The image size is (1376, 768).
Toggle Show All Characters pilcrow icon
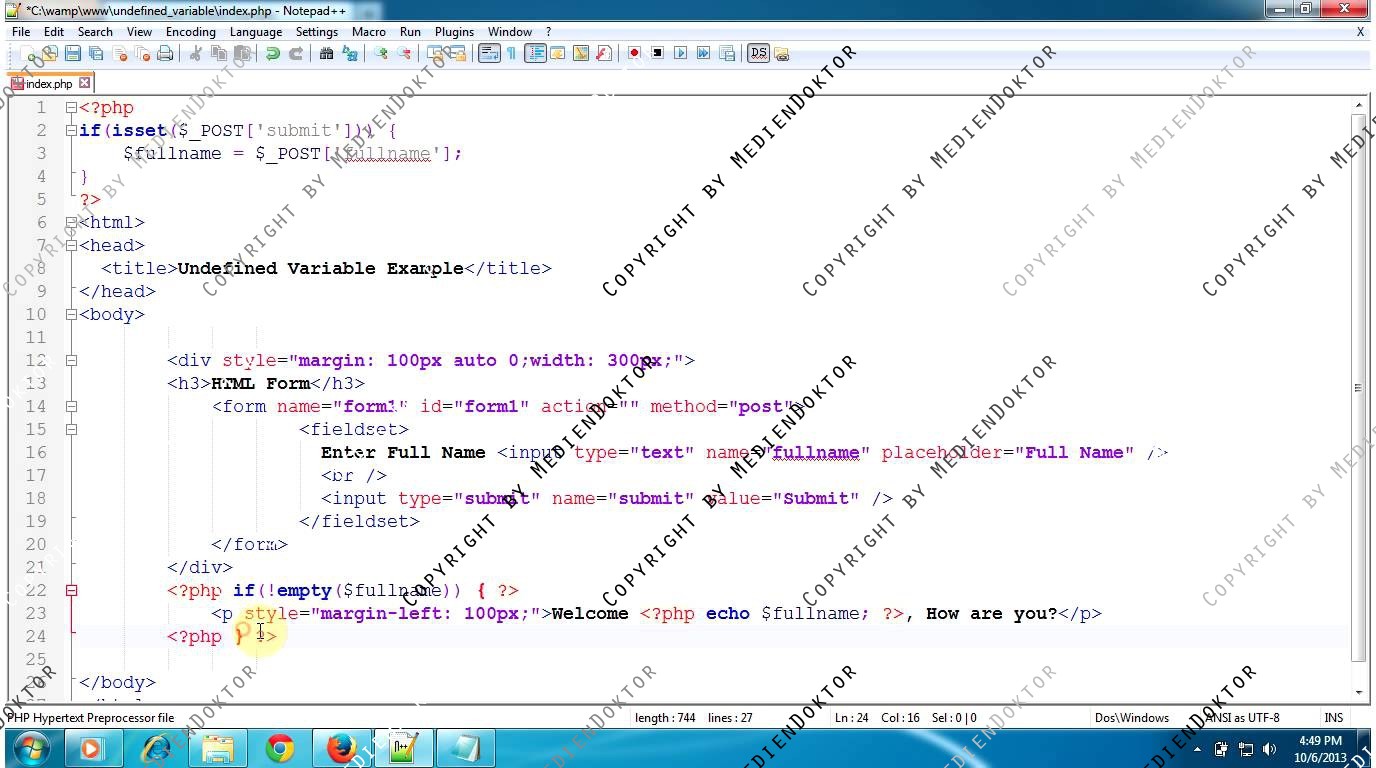pyautogui.click(x=511, y=53)
